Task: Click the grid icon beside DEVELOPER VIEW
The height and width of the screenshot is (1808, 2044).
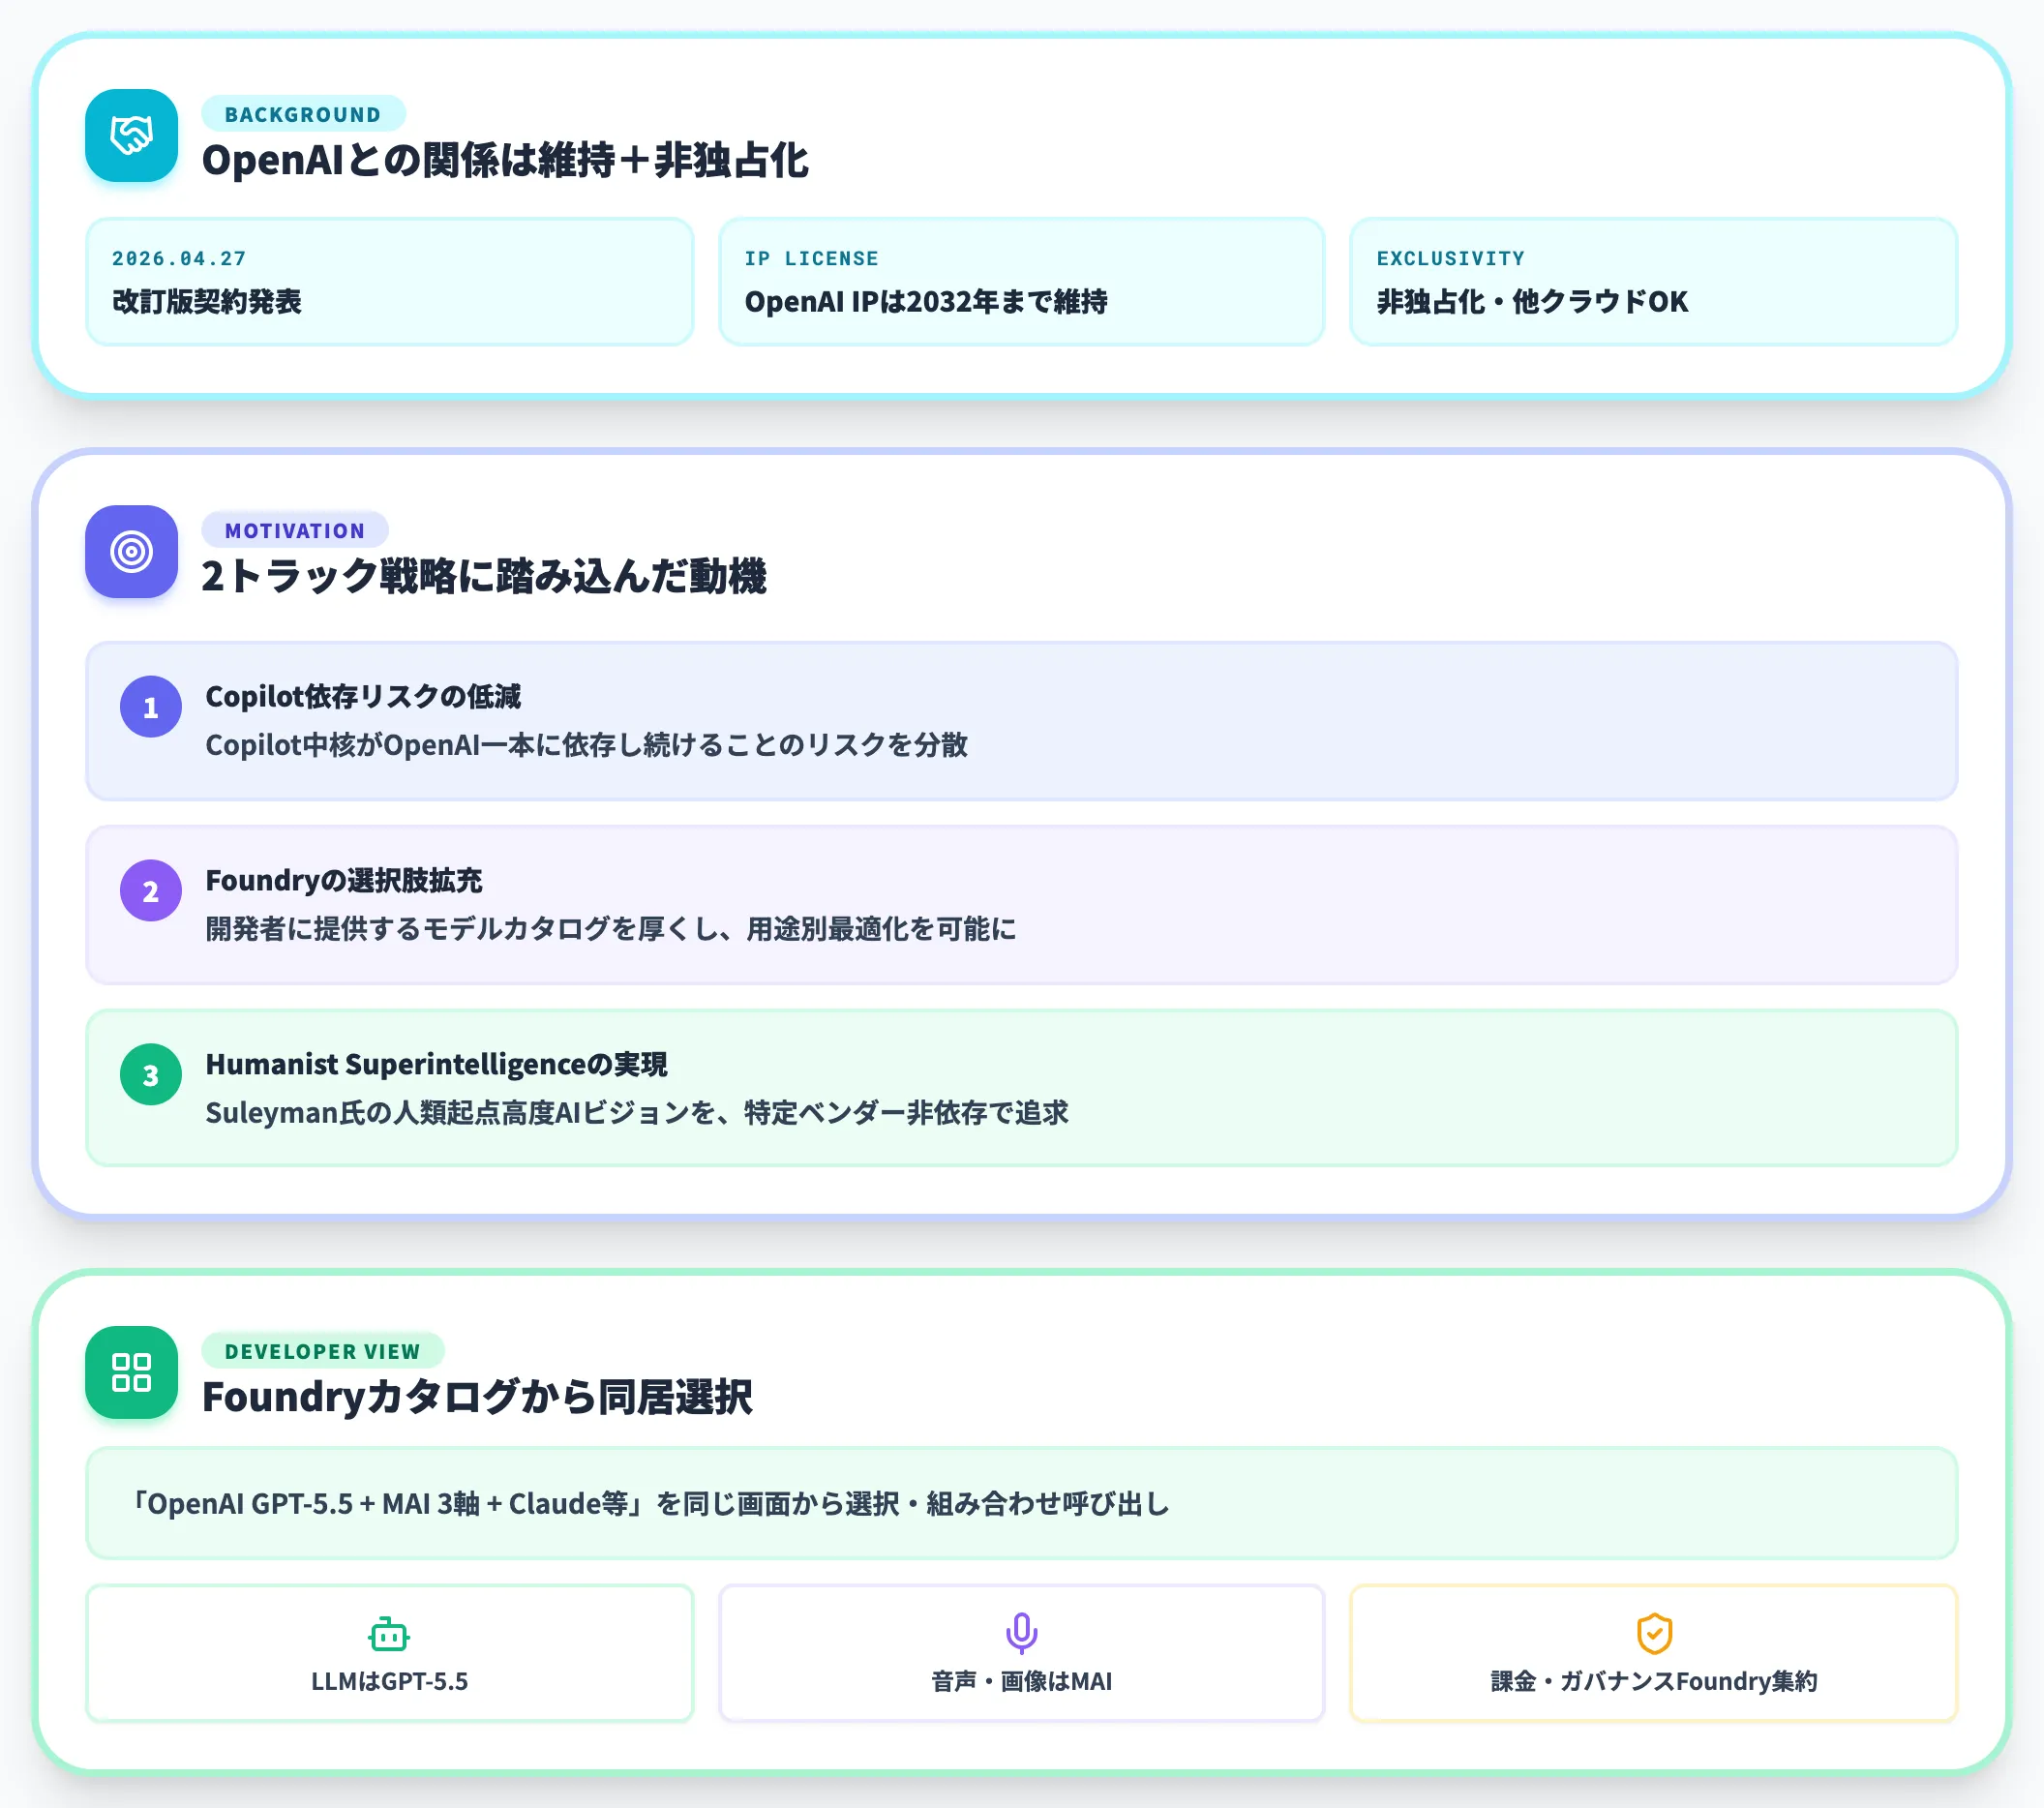Action: click(131, 1372)
